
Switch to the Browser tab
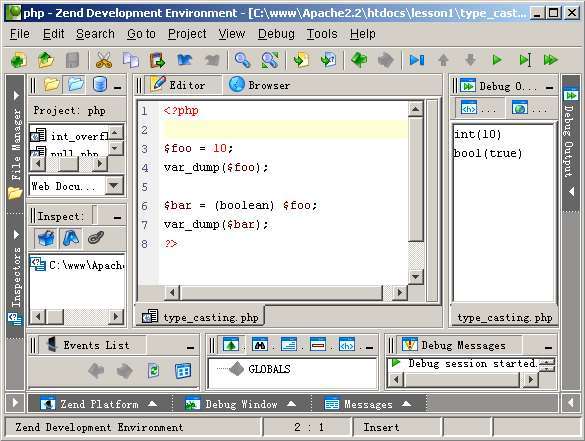260,85
